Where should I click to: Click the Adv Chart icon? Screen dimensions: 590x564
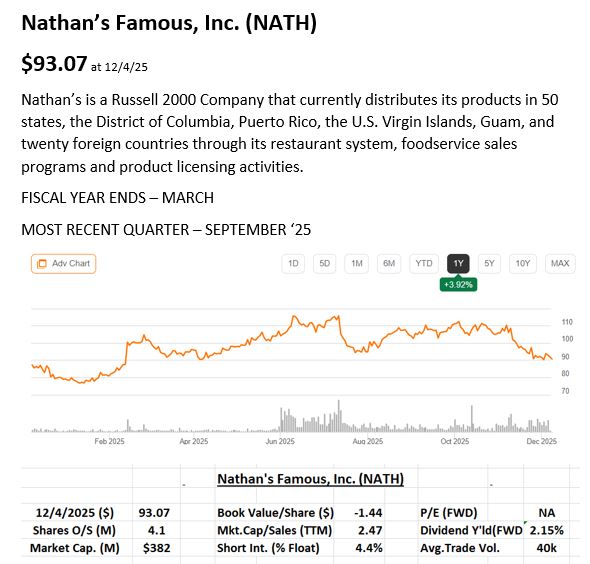click(41, 263)
